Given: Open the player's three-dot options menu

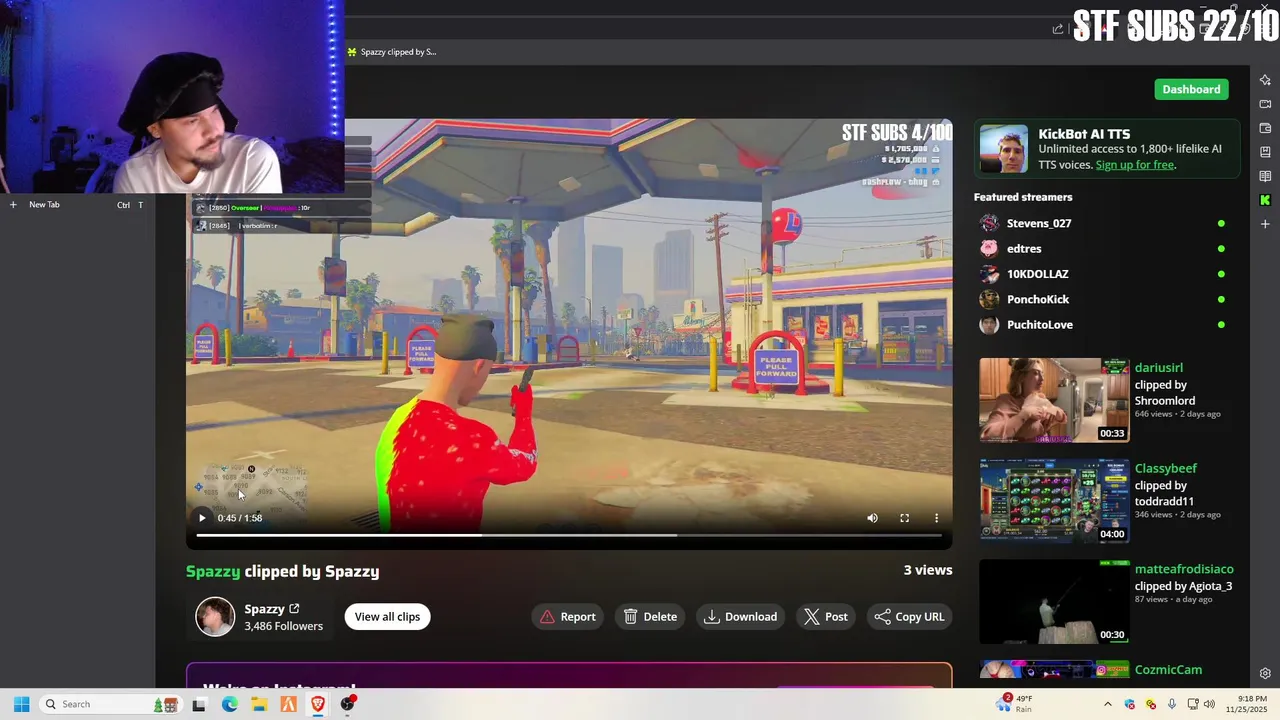Looking at the screenshot, I should tap(936, 518).
